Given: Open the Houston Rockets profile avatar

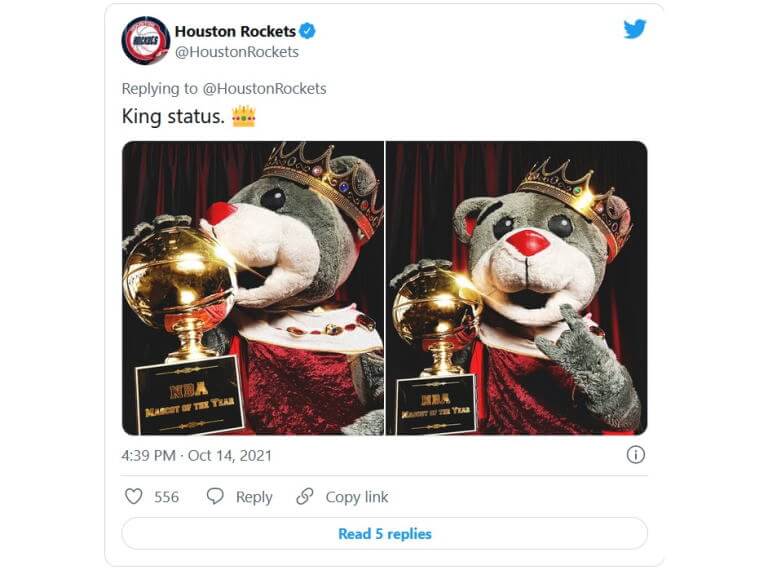Looking at the screenshot, I should pos(145,40).
